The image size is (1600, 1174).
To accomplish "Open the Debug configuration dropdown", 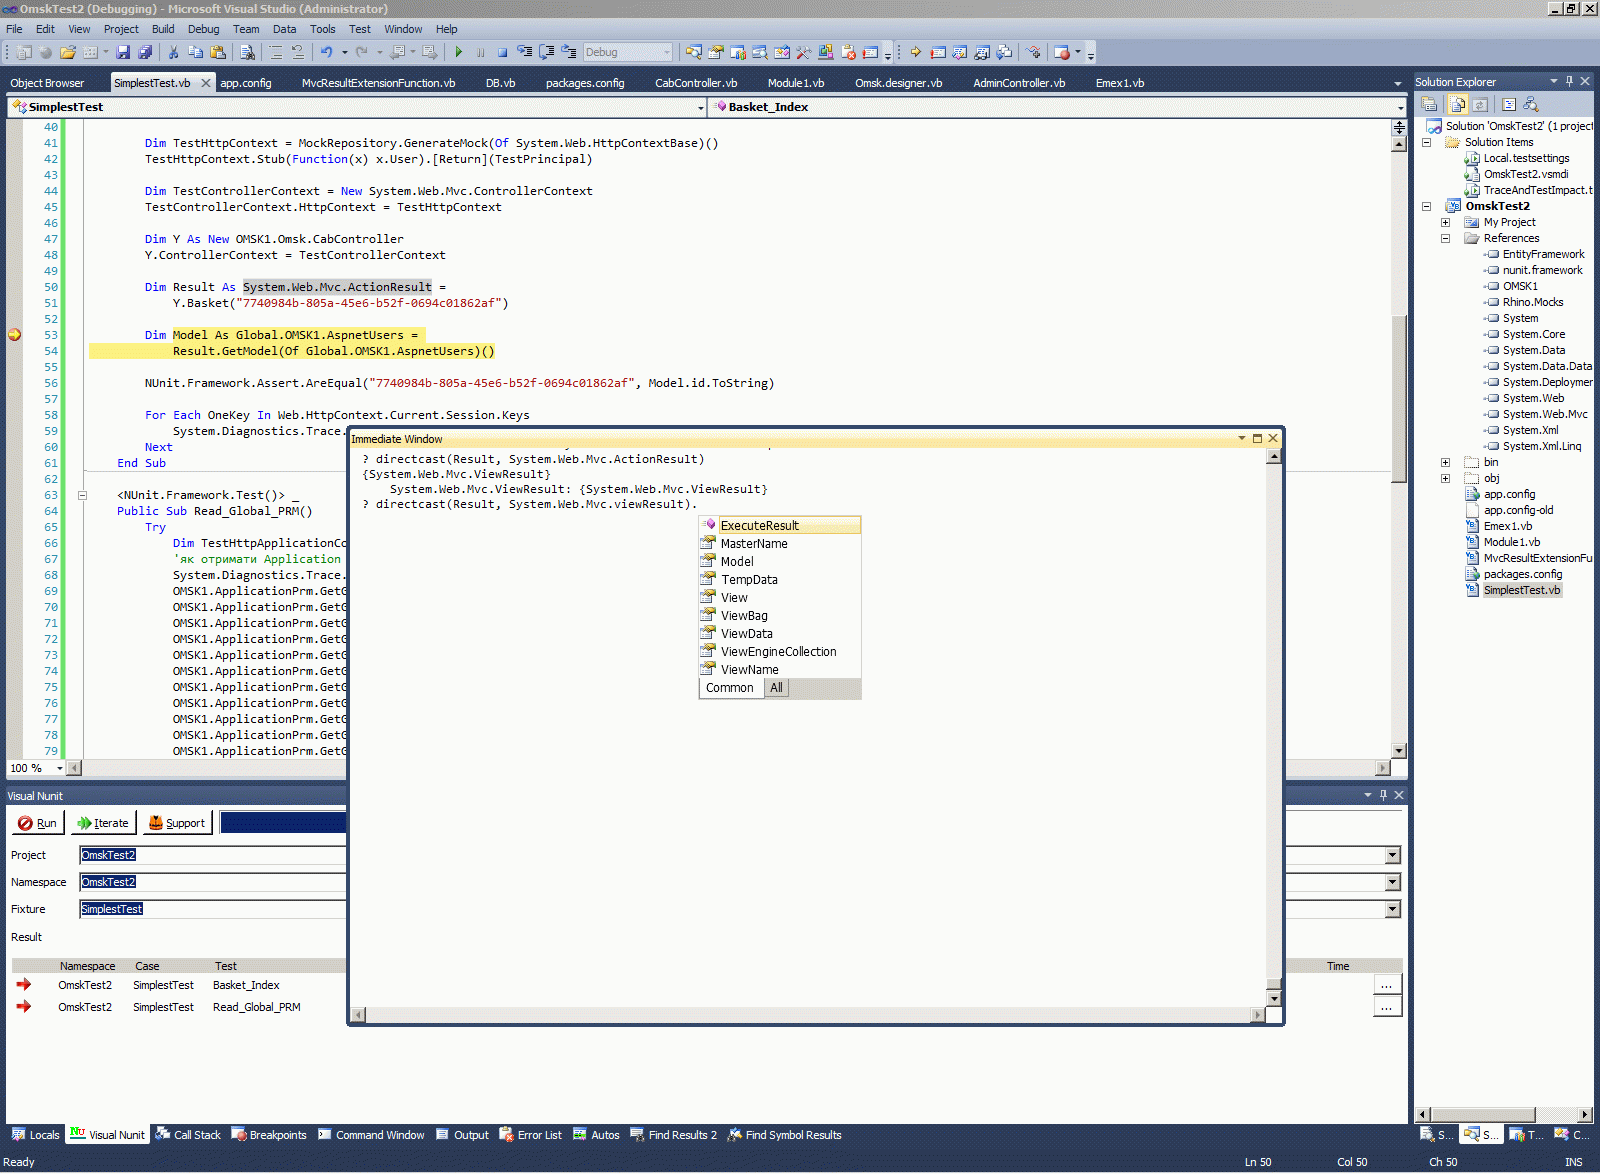I will pos(667,52).
